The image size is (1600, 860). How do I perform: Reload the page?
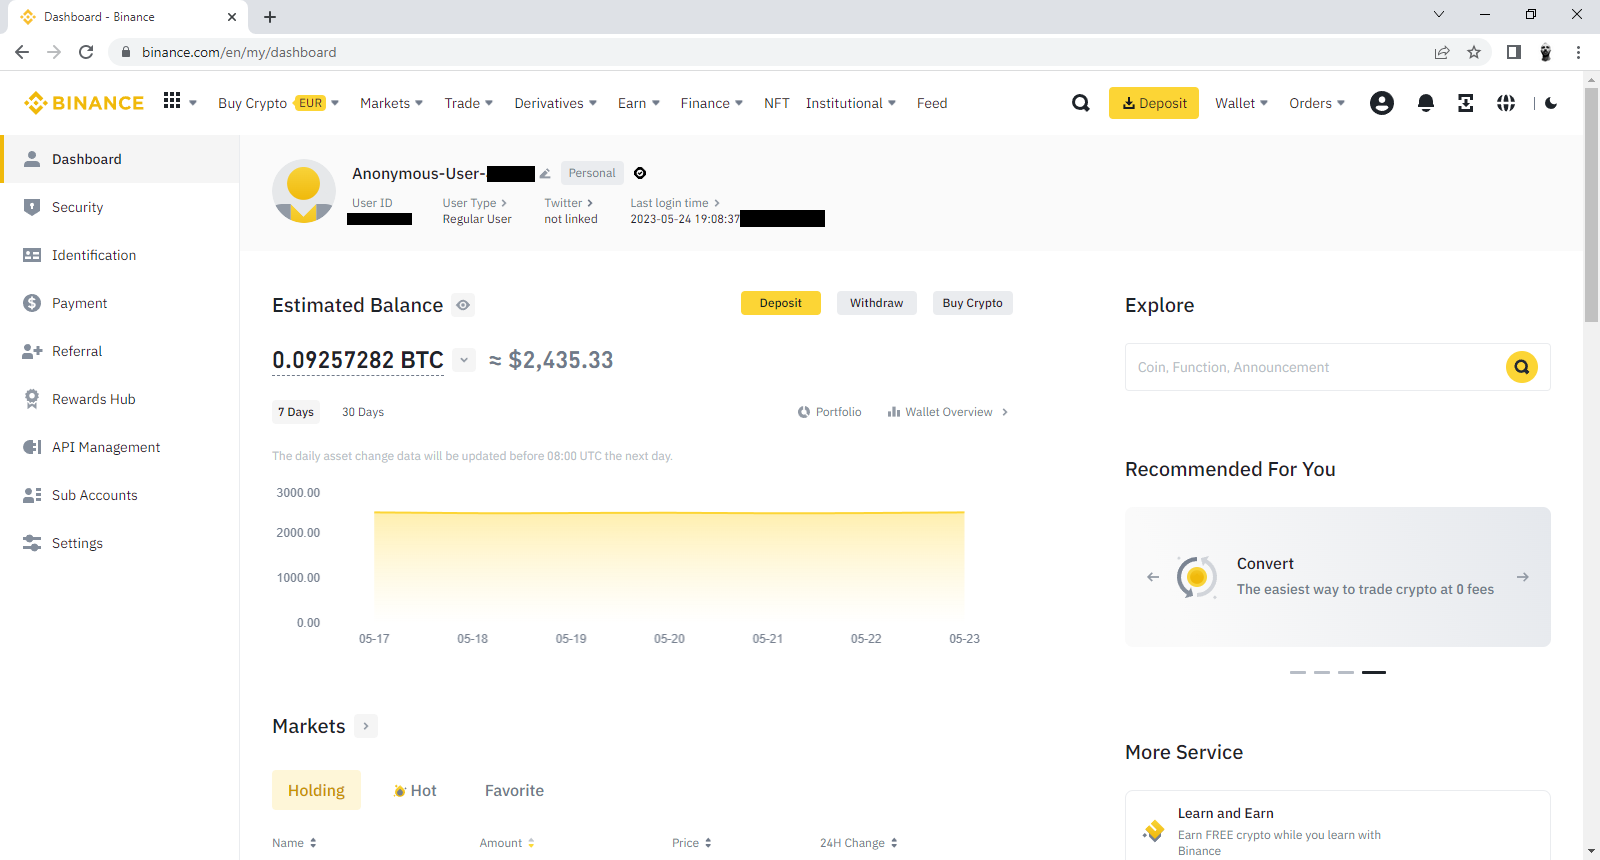86,52
